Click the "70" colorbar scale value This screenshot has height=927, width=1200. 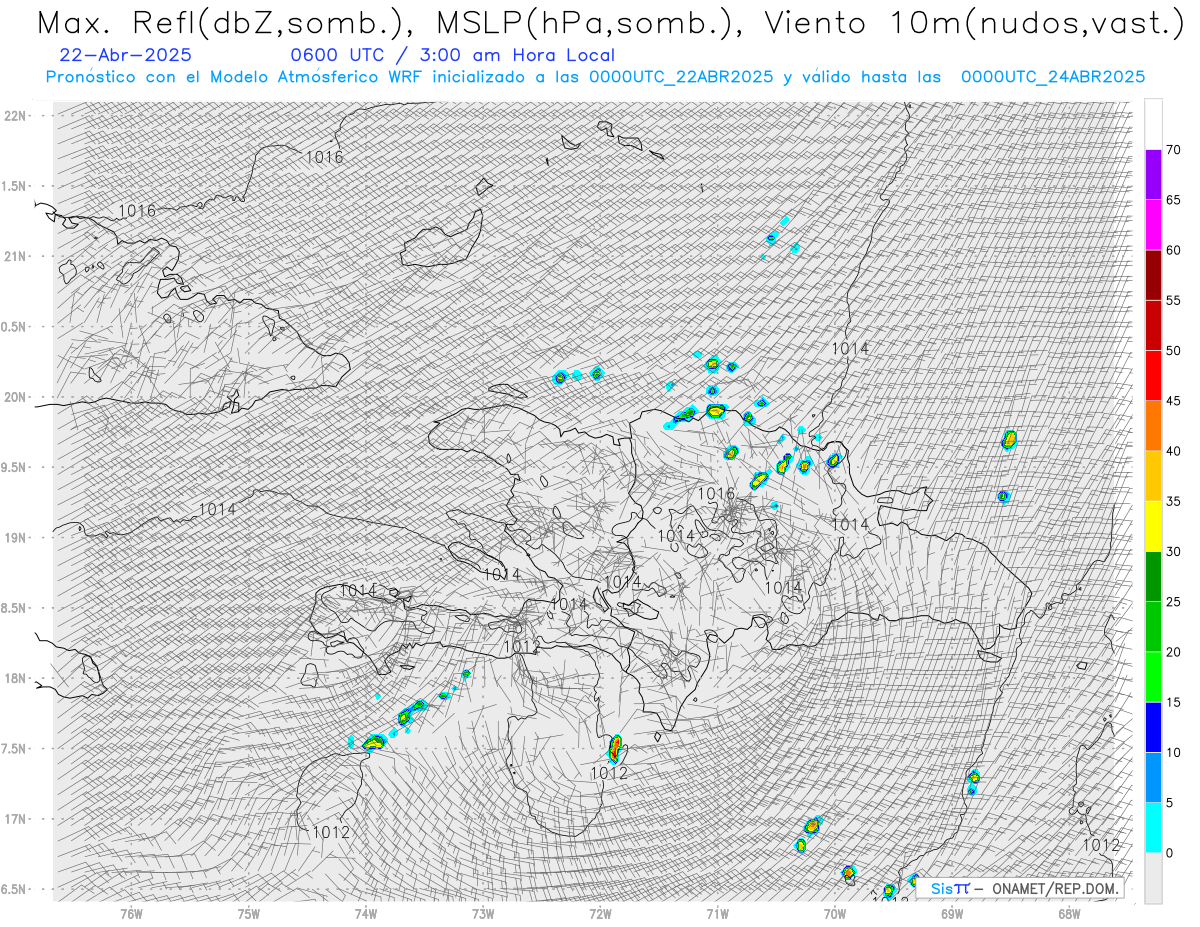click(1173, 150)
